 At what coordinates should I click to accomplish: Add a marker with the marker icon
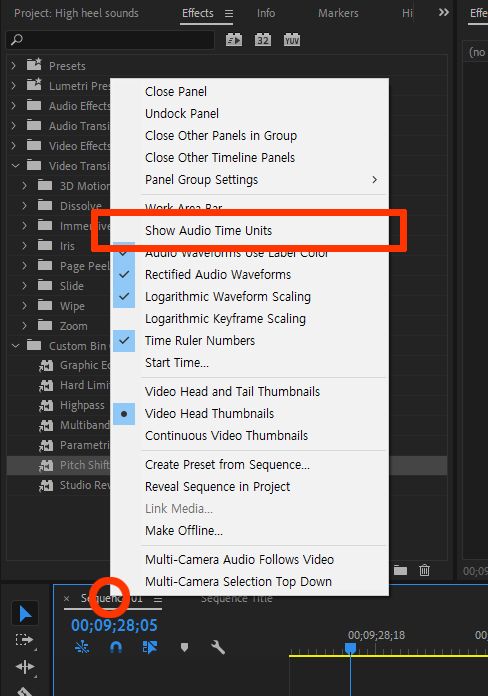pos(184,648)
